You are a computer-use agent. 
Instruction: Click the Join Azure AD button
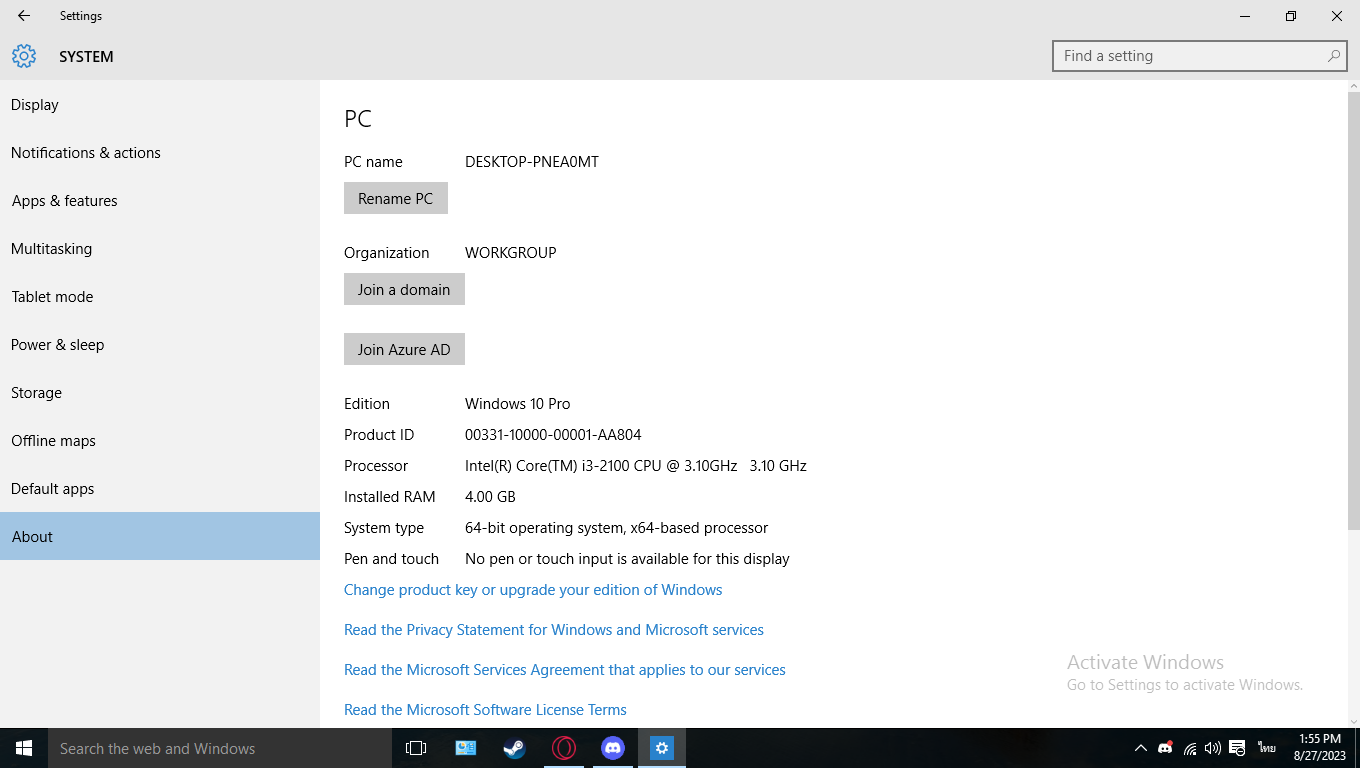coord(404,349)
